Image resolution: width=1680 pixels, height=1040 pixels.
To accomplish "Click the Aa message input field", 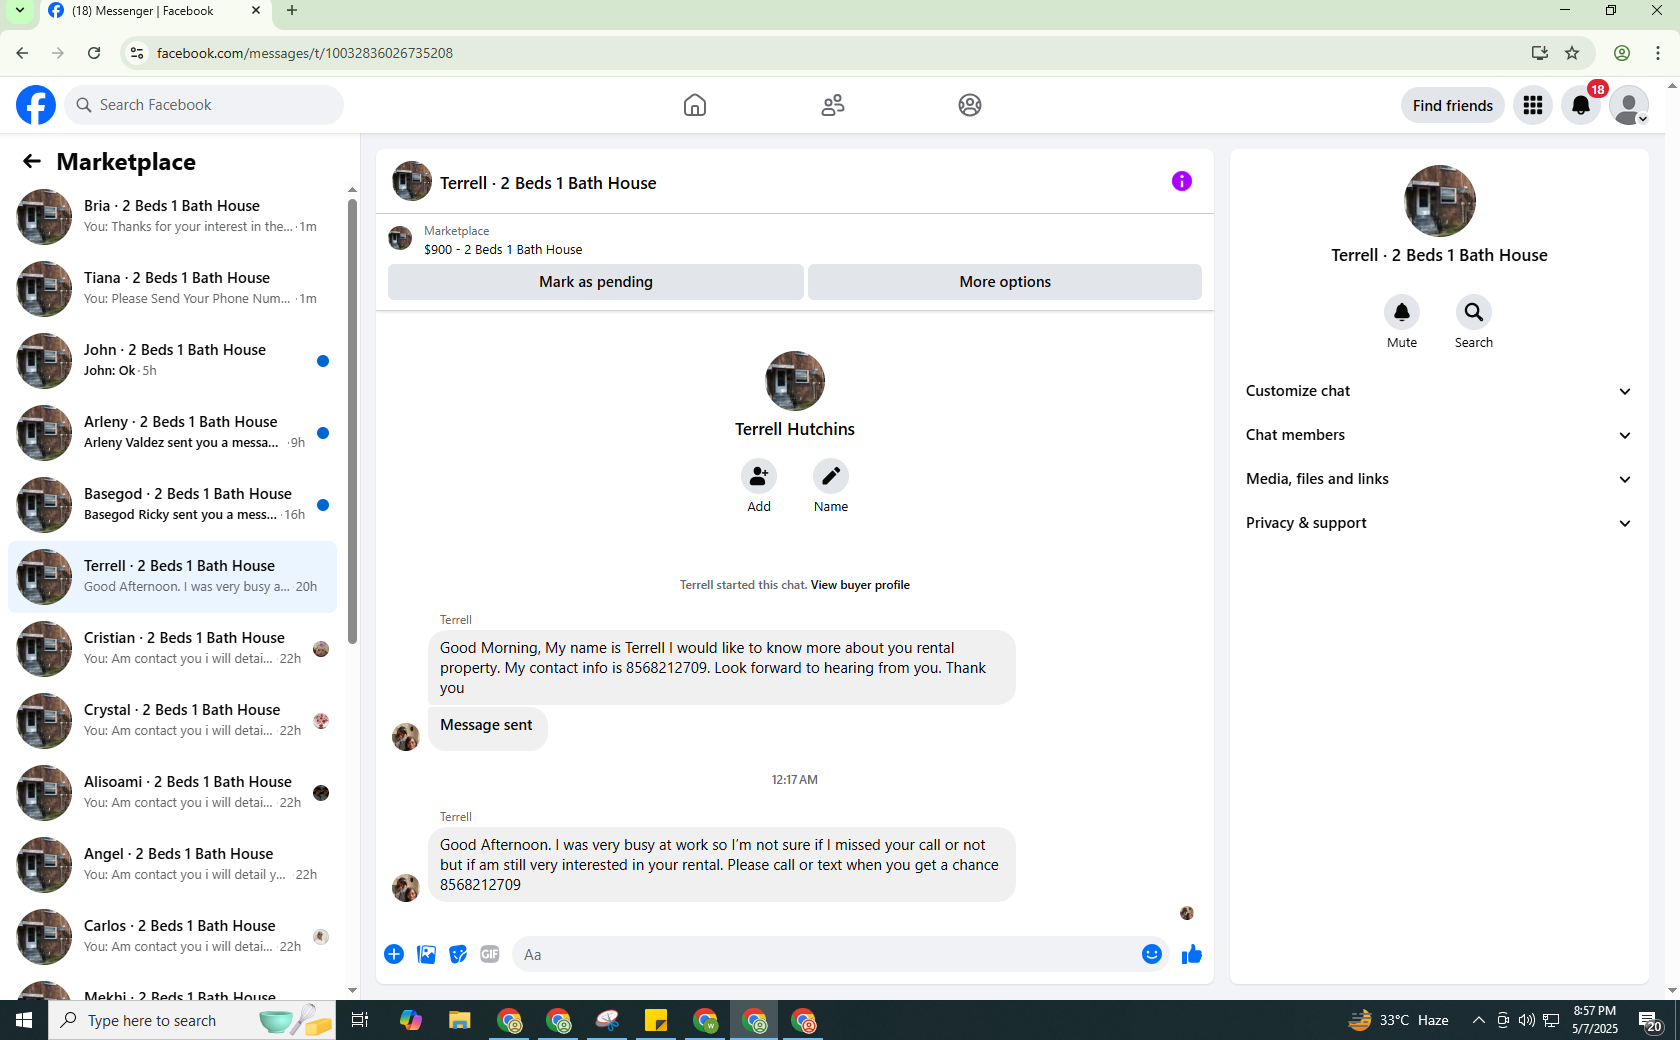I will tap(825, 954).
